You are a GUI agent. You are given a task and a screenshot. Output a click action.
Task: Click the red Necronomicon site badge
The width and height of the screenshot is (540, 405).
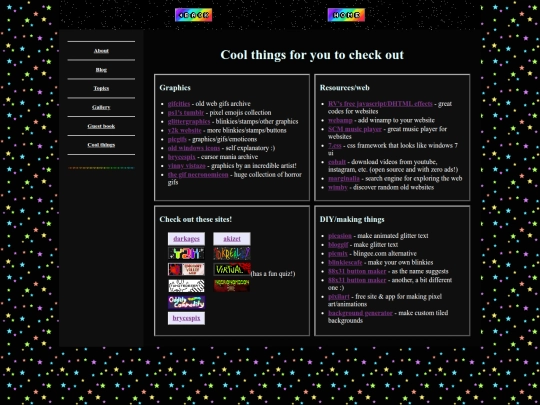pos(232,286)
